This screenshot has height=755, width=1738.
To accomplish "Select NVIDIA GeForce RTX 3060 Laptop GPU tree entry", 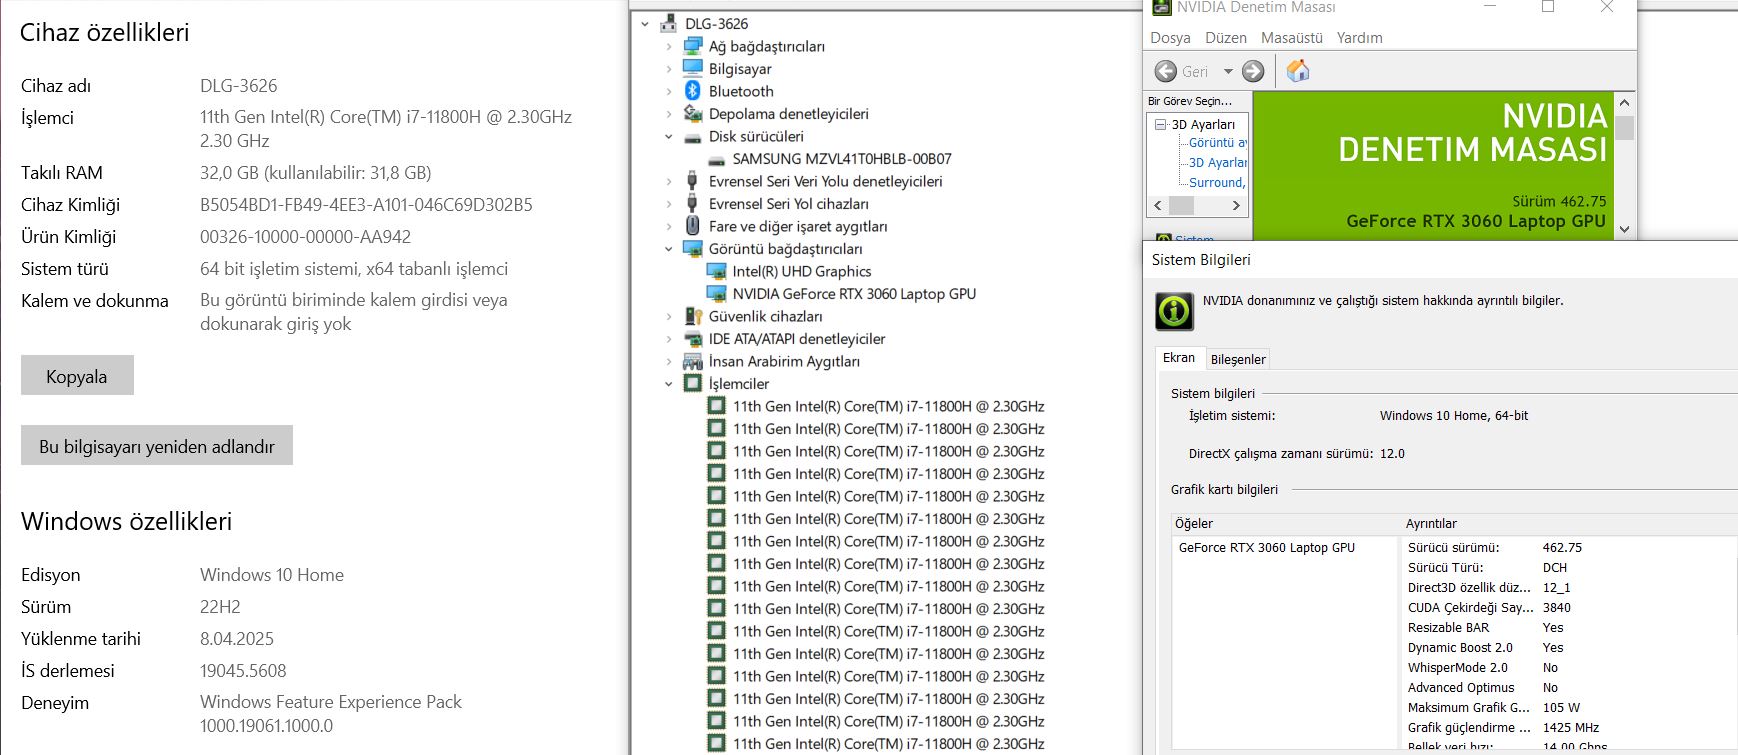I will click(x=854, y=294).
